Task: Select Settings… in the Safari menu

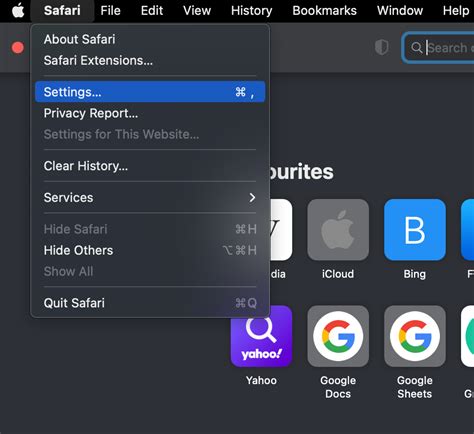Action: coord(150,92)
